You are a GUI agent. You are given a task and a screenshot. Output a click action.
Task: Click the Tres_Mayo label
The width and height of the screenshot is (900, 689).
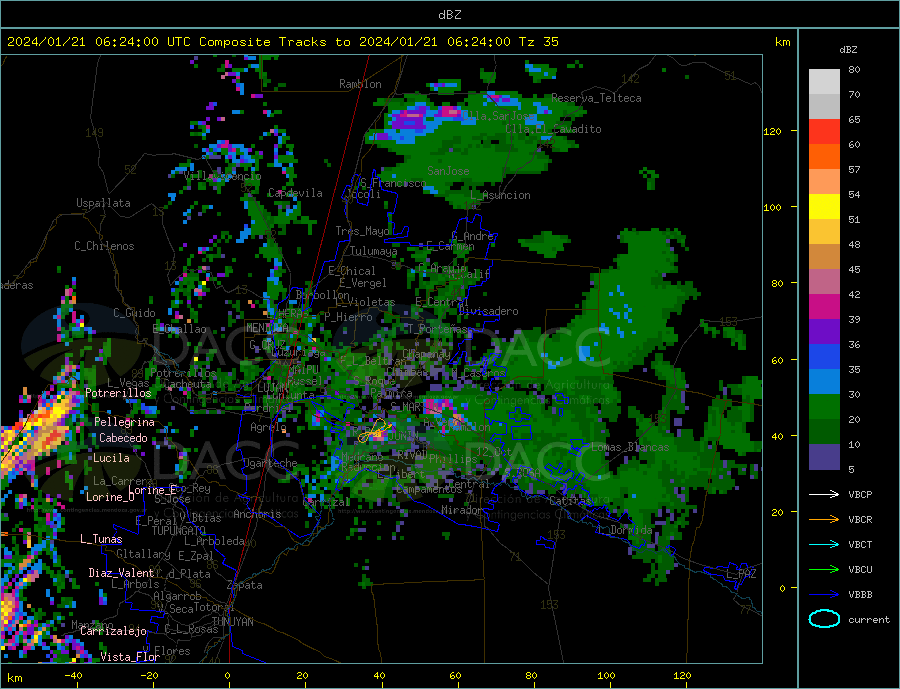click(x=362, y=231)
